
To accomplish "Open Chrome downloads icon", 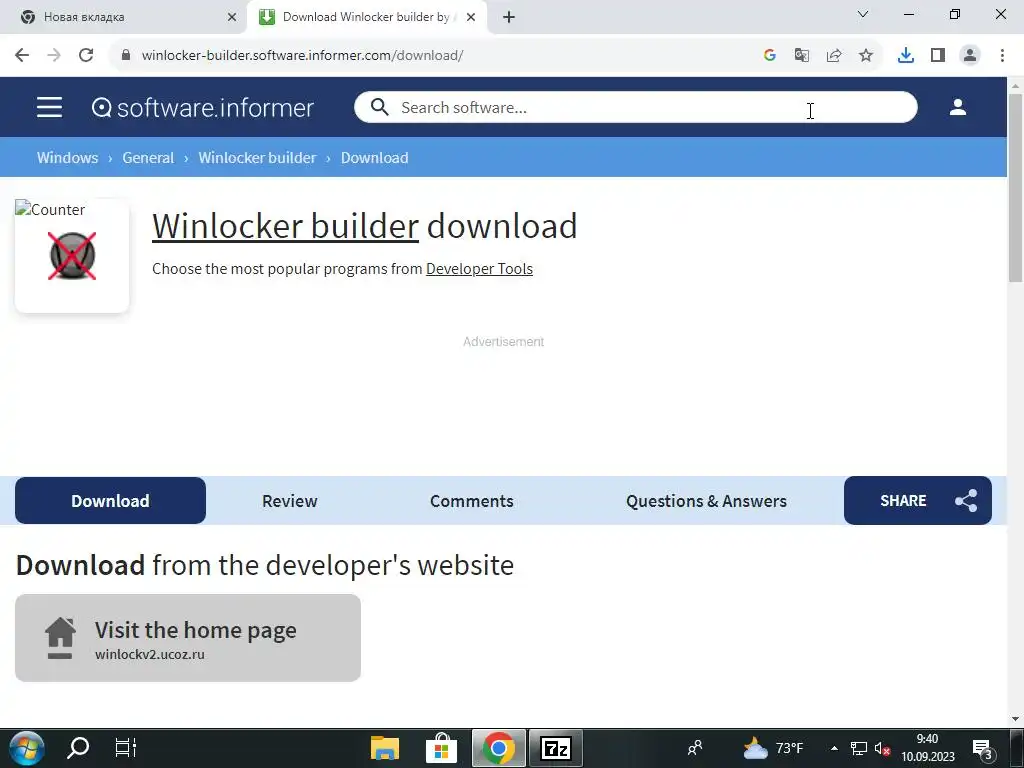I will pos(905,55).
